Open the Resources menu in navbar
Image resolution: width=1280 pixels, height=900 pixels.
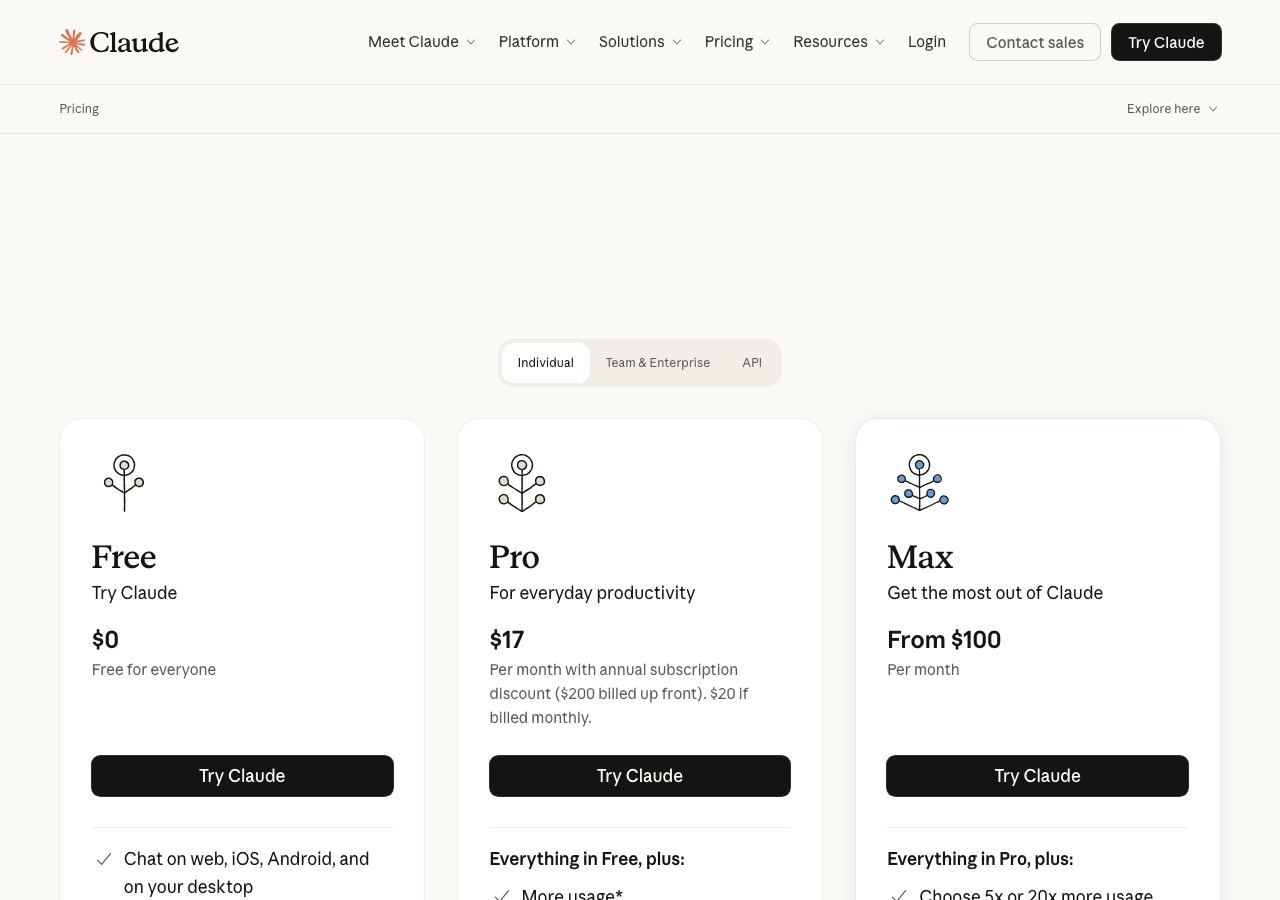click(838, 42)
